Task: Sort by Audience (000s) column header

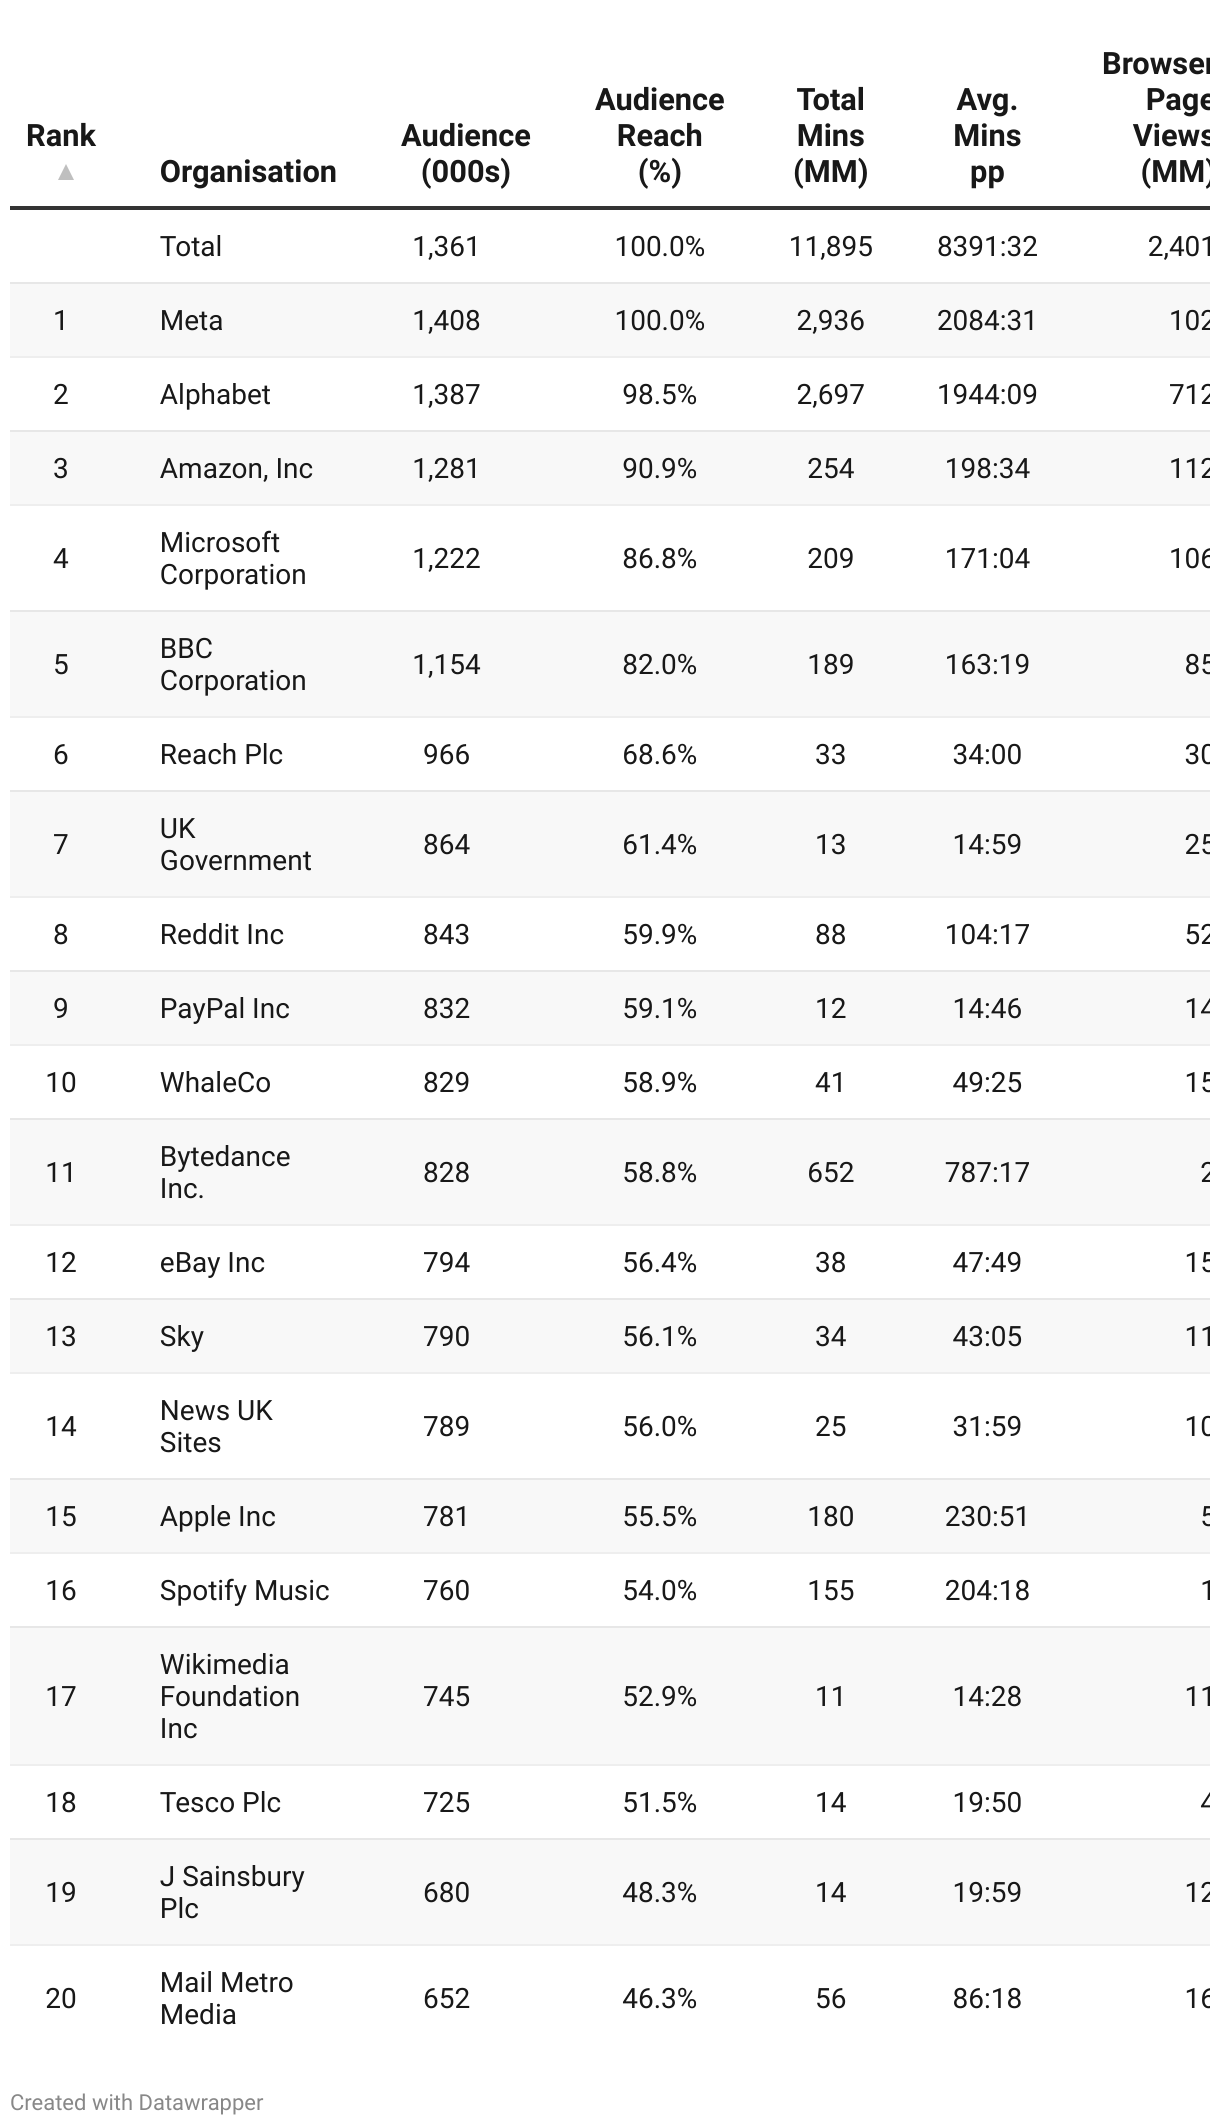Action: pyautogui.click(x=465, y=154)
